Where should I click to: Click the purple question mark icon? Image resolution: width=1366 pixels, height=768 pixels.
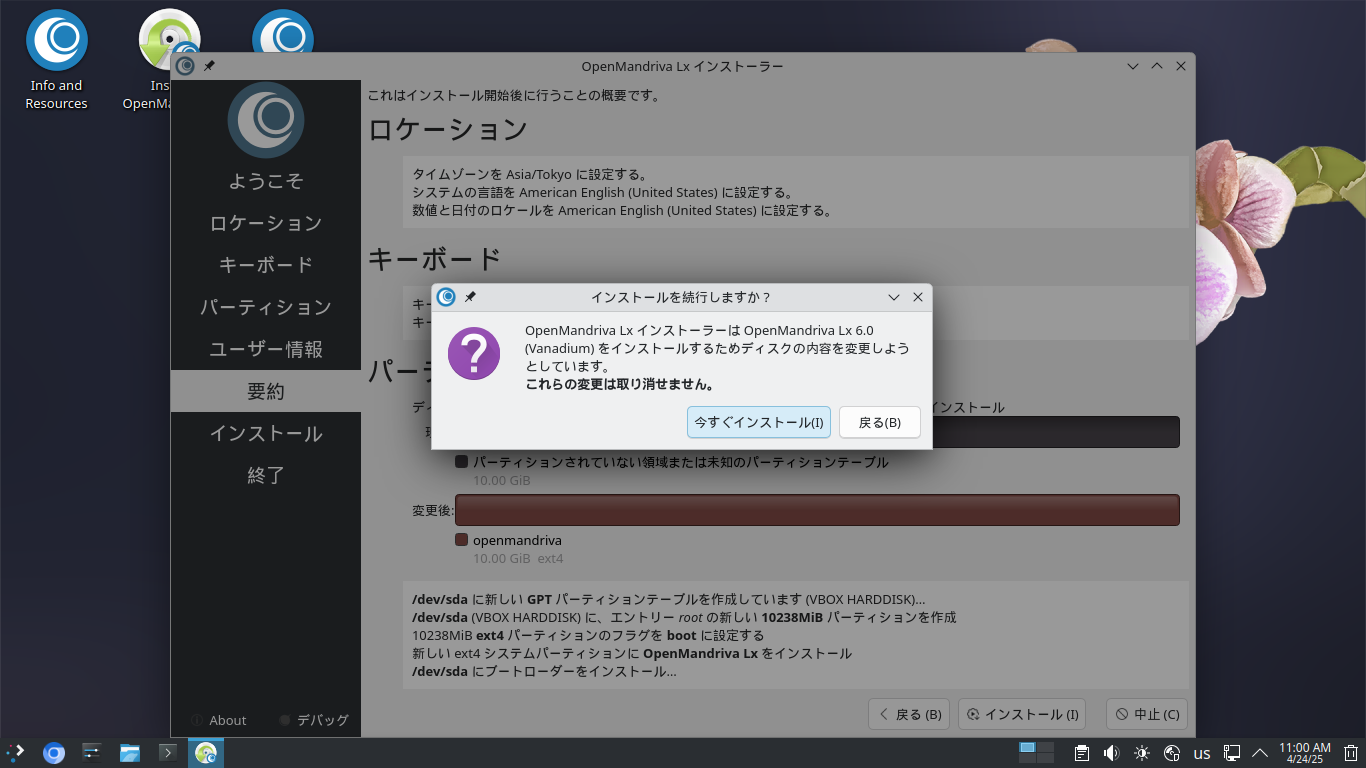pyautogui.click(x=474, y=353)
